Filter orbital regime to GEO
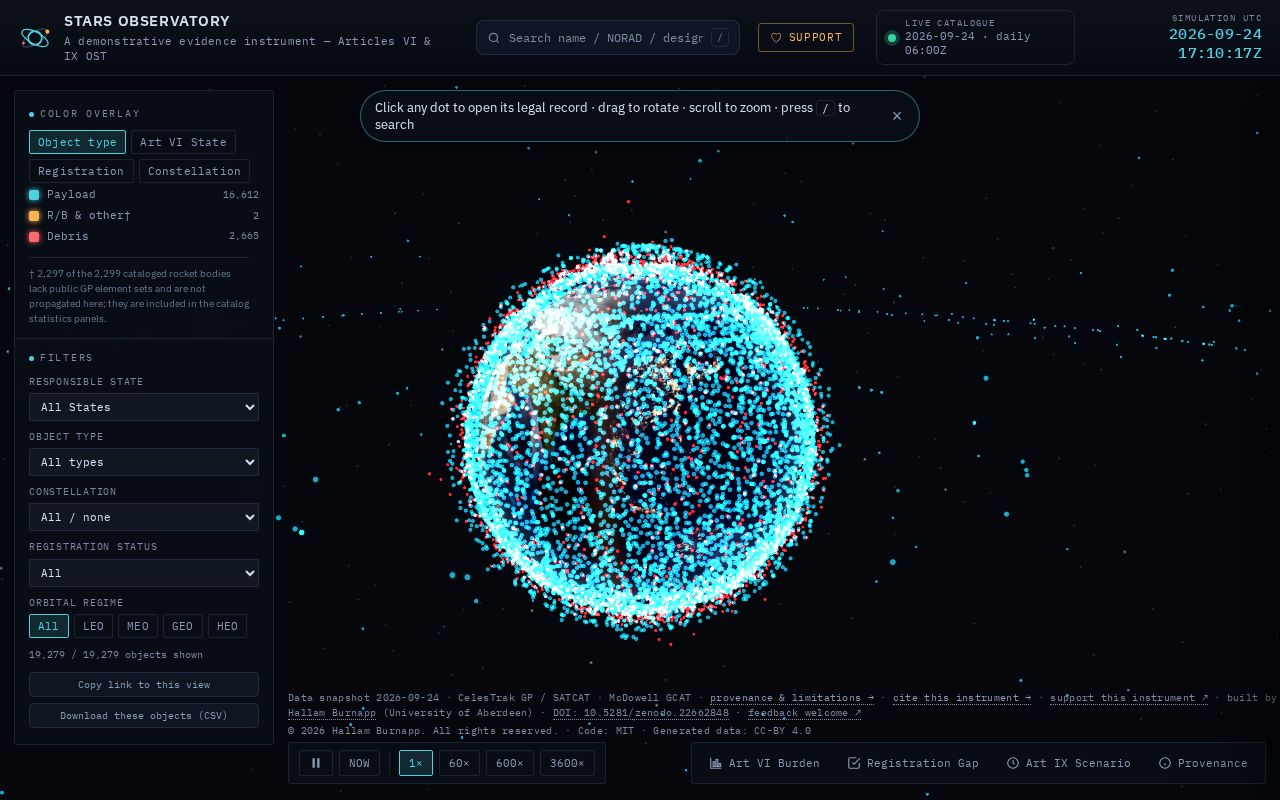The width and height of the screenshot is (1280, 800). tap(182, 626)
